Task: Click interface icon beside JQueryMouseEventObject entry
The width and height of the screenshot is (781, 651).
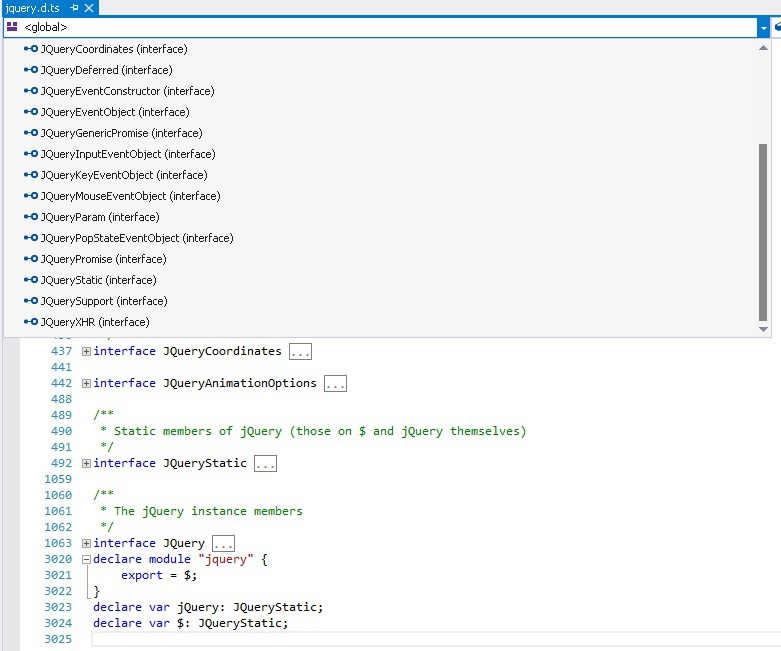Action: click(31, 196)
